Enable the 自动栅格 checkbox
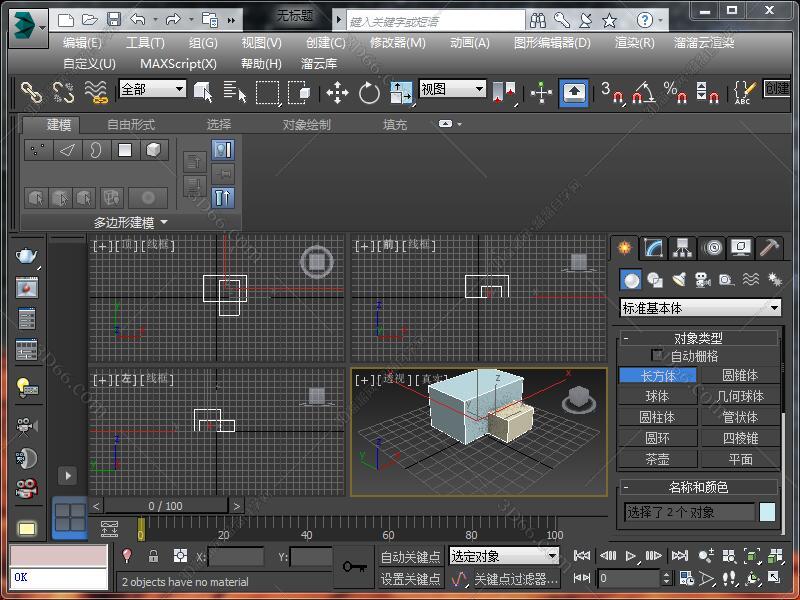This screenshot has width=800, height=600. pyautogui.click(x=657, y=355)
